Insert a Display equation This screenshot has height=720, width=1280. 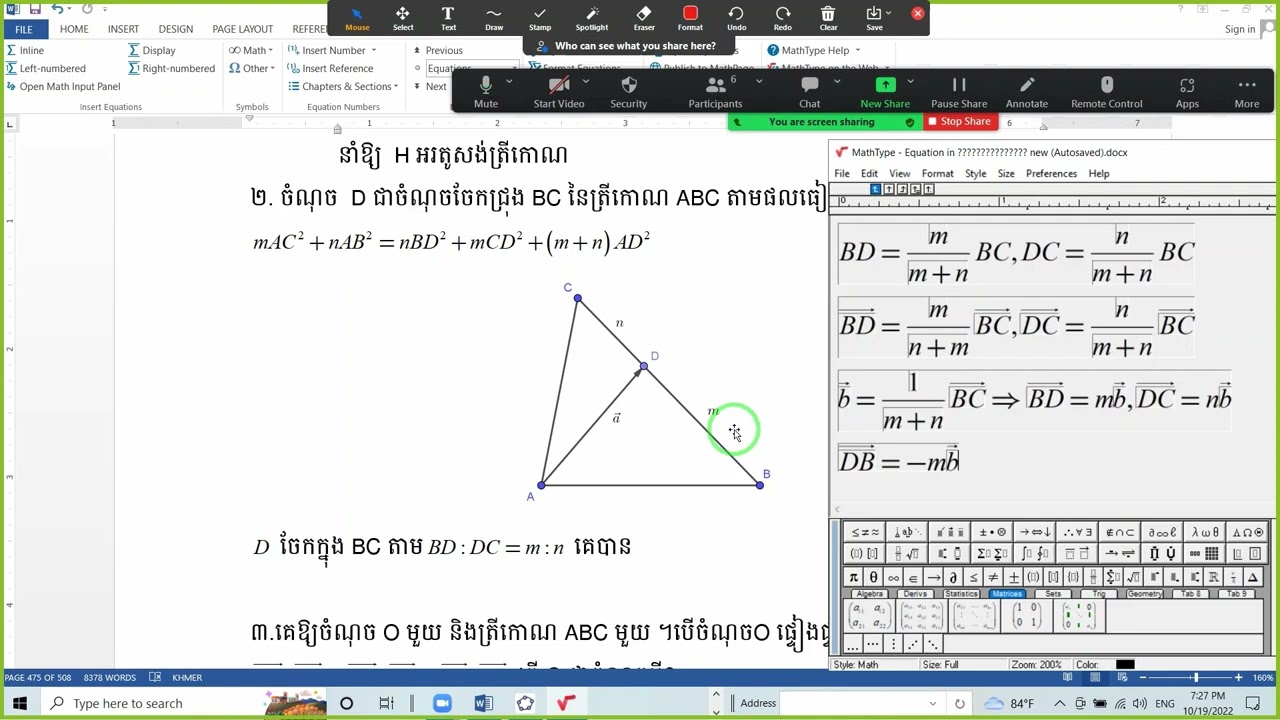point(152,50)
